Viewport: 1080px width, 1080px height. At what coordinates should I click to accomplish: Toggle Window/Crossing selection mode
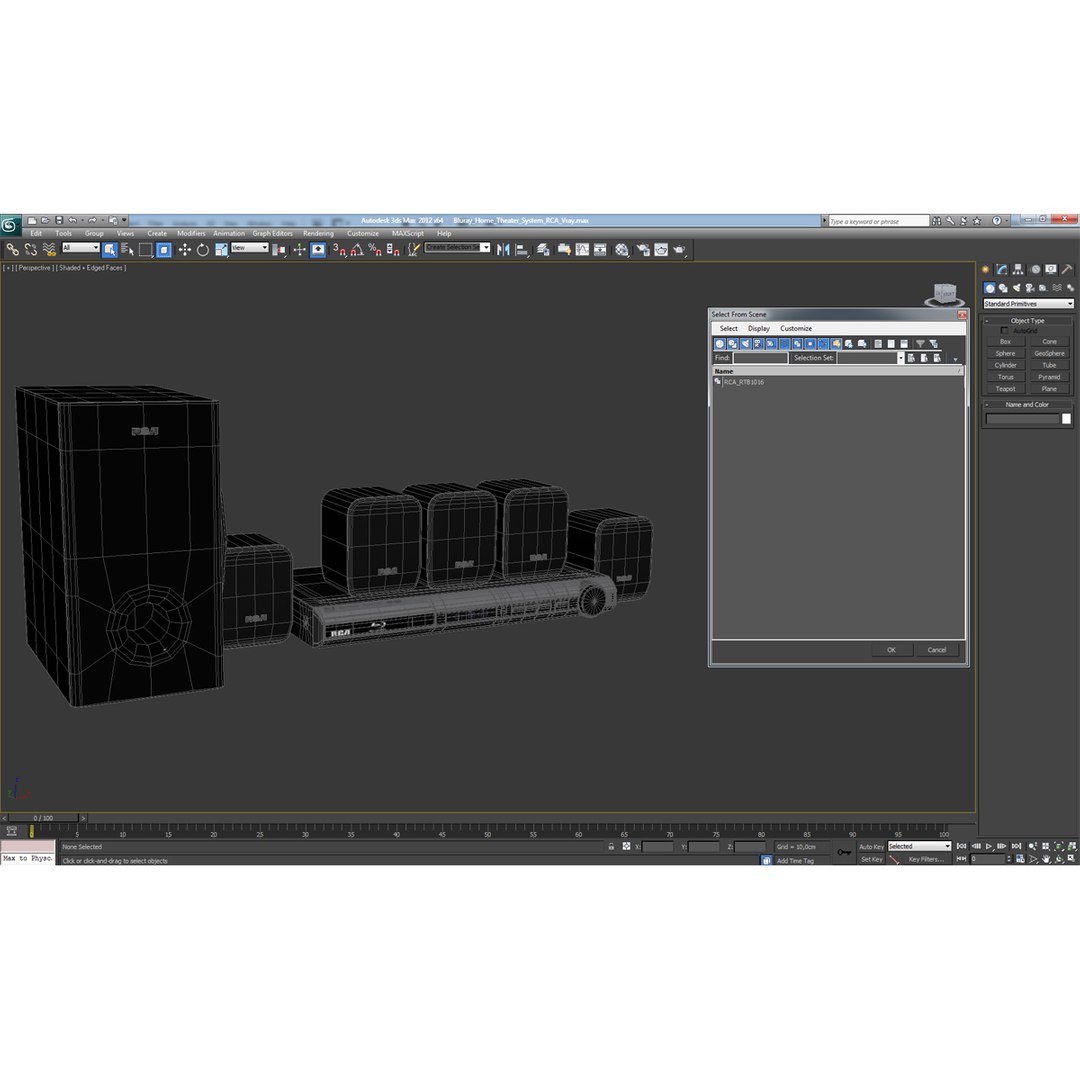click(163, 249)
